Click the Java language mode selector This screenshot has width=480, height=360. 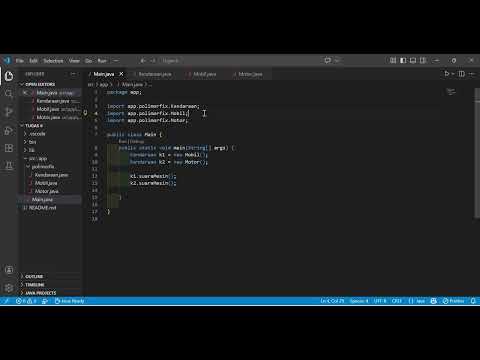[417, 301]
